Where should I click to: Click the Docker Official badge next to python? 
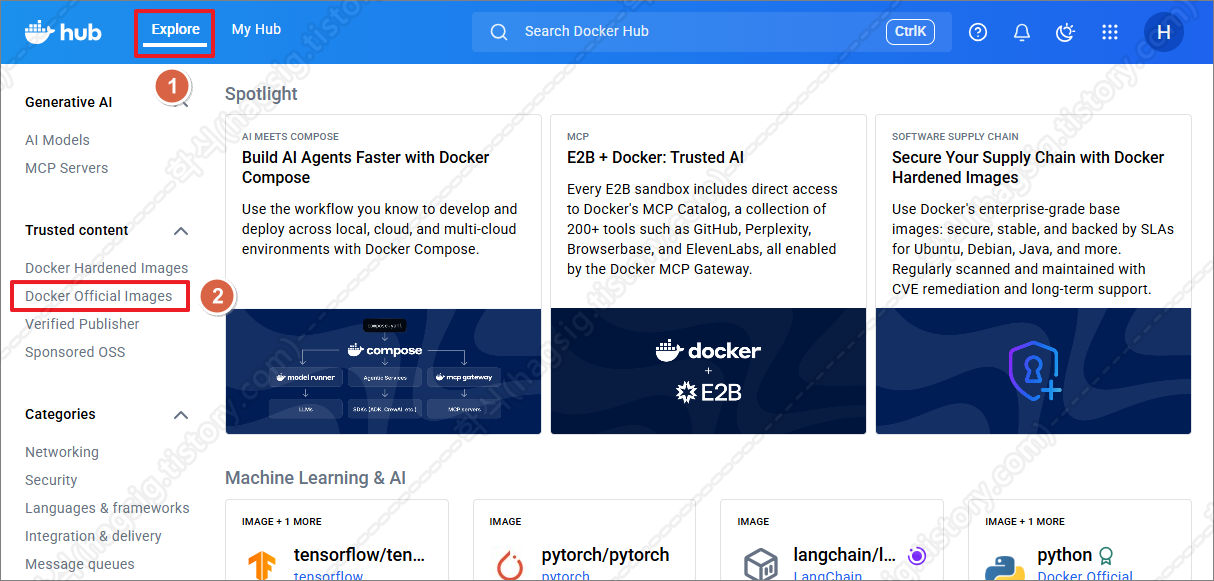click(1106, 555)
